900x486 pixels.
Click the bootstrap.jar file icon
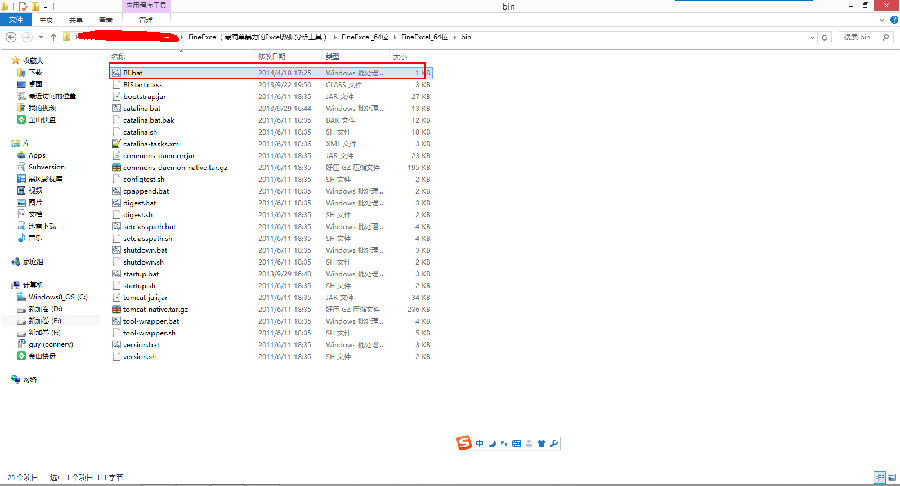(116, 96)
